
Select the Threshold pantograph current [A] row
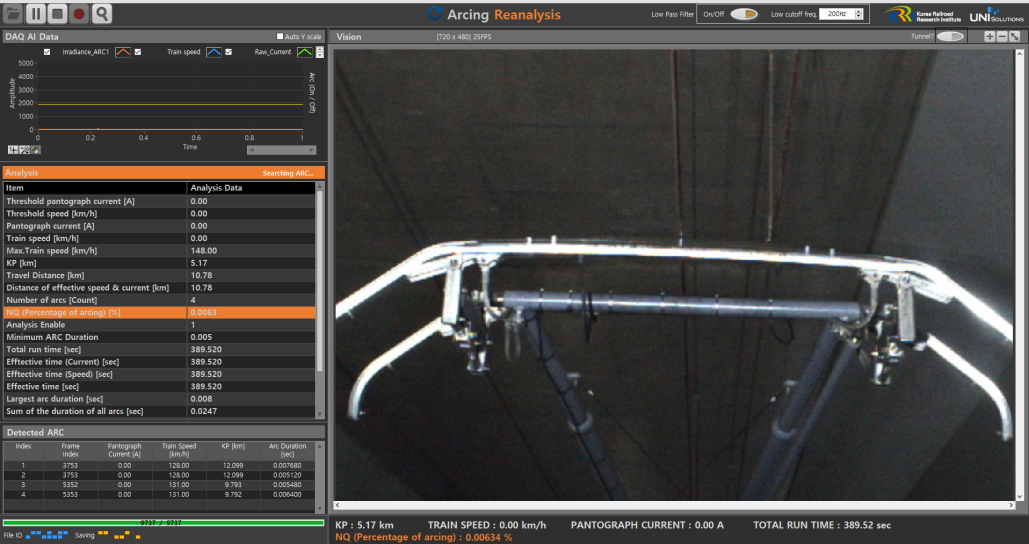(159, 201)
